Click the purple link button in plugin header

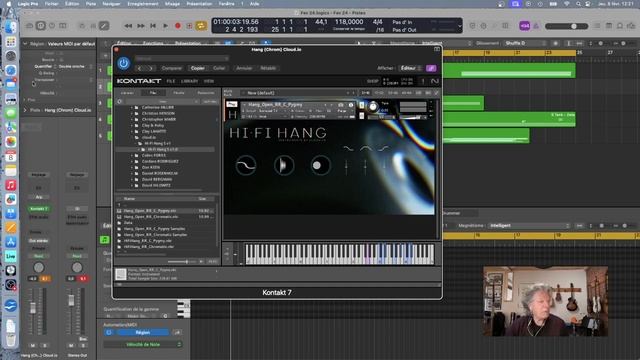(x=431, y=68)
